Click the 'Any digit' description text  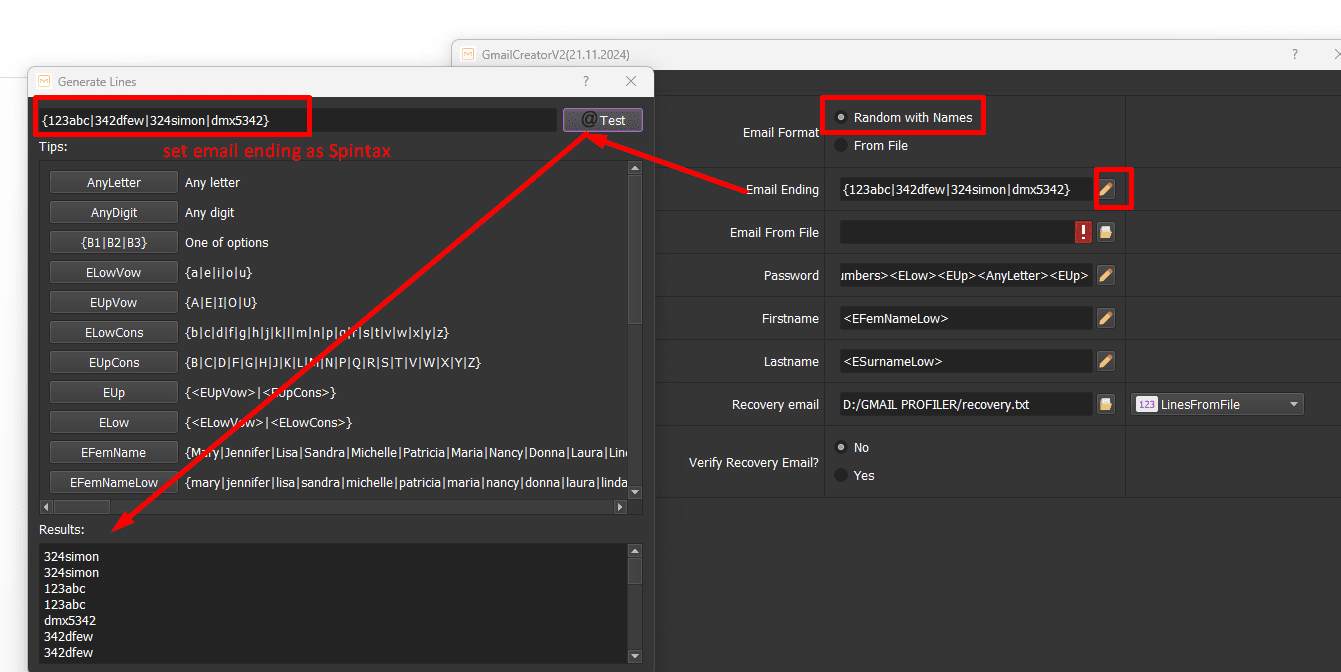coord(210,213)
